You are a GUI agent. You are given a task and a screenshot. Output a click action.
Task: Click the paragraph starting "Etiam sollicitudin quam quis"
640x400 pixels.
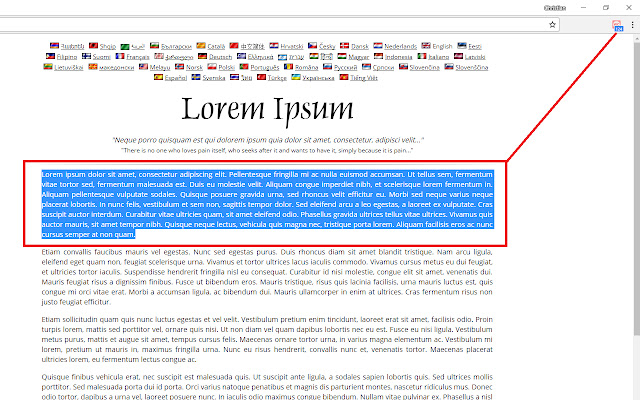click(267, 339)
